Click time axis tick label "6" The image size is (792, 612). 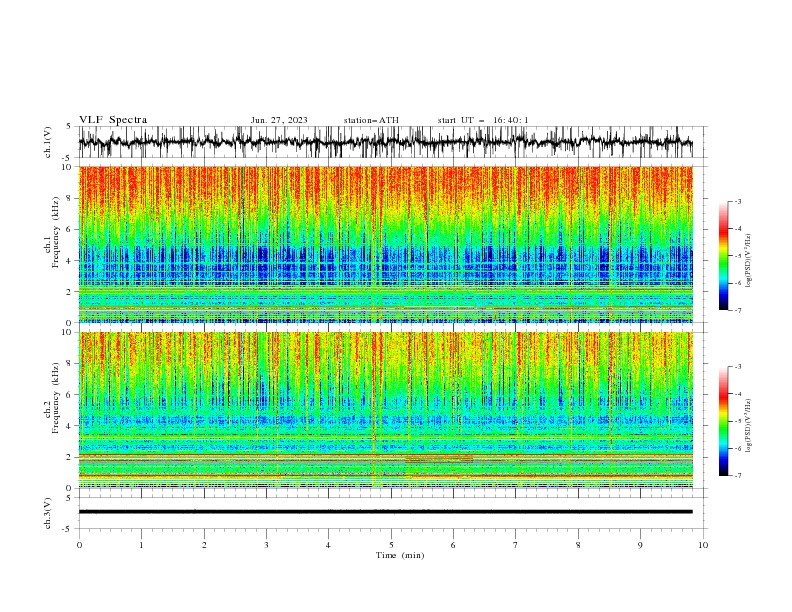point(453,545)
